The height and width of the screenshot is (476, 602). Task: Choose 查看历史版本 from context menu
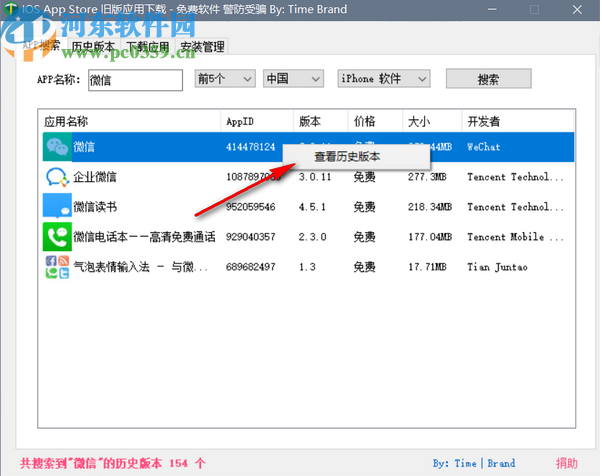(356, 157)
